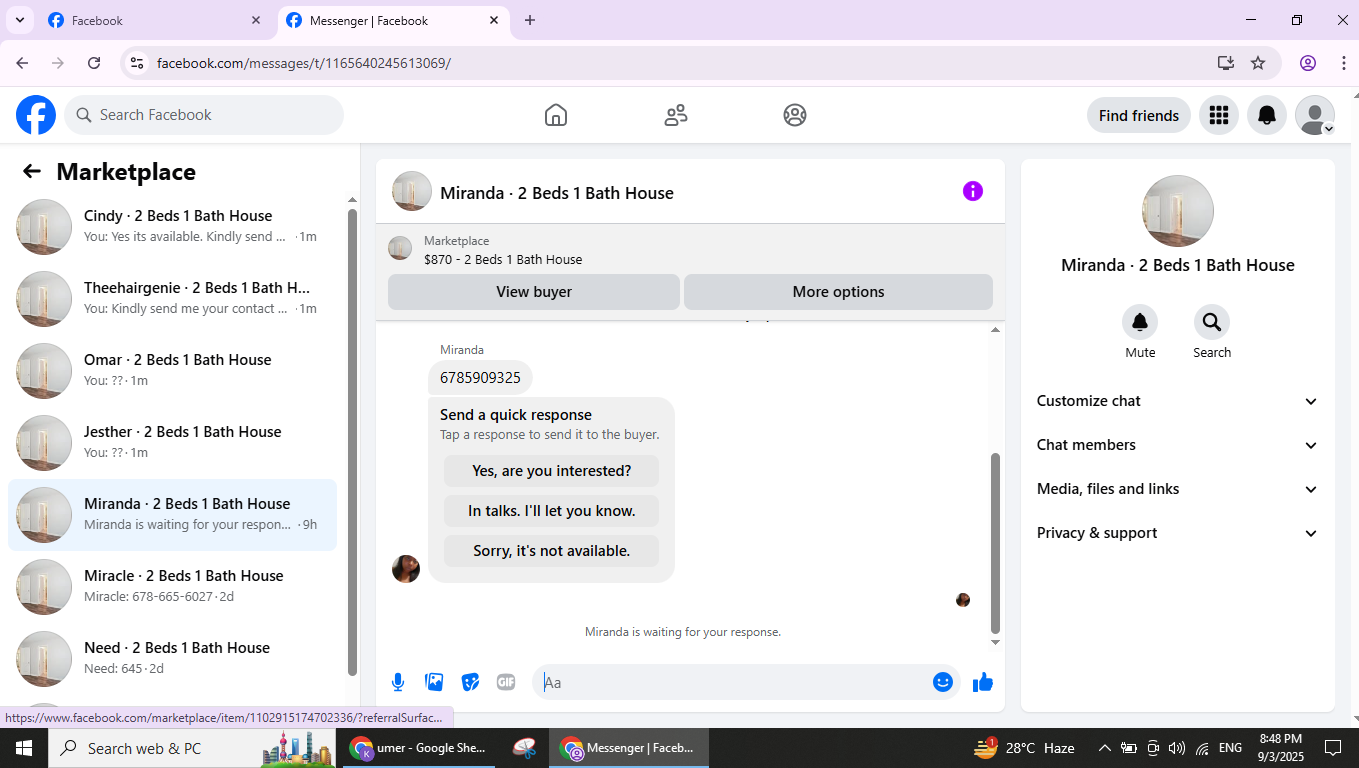Click the browser back arrow
1359x768 pixels.
pyautogui.click(x=22, y=63)
